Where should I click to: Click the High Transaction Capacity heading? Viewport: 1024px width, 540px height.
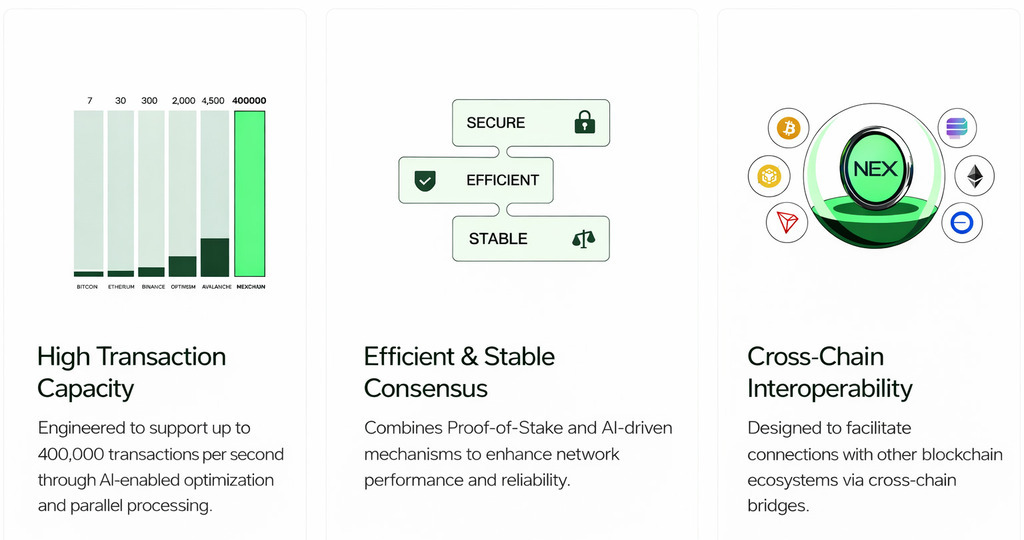pos(131,372)
